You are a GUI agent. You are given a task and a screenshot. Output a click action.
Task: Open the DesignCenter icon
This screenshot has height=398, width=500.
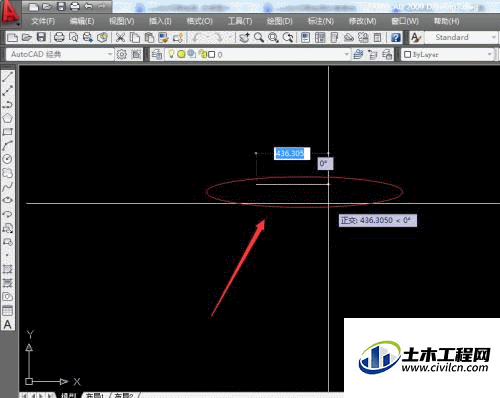(x=320, y=37)
